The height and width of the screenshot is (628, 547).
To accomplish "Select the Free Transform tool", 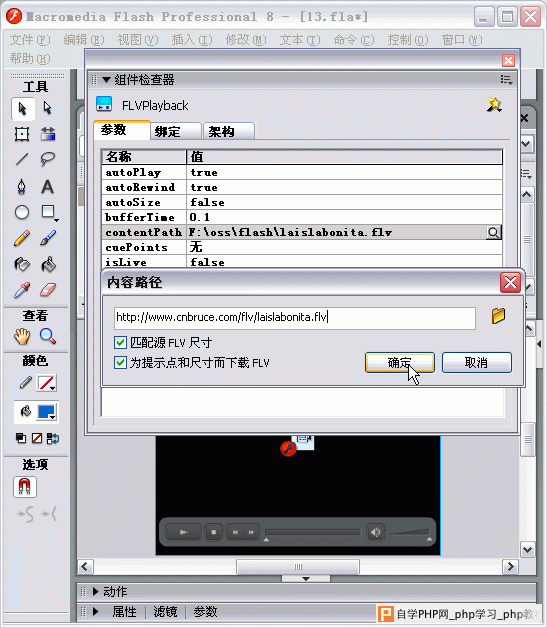I will tap(22, 134).
